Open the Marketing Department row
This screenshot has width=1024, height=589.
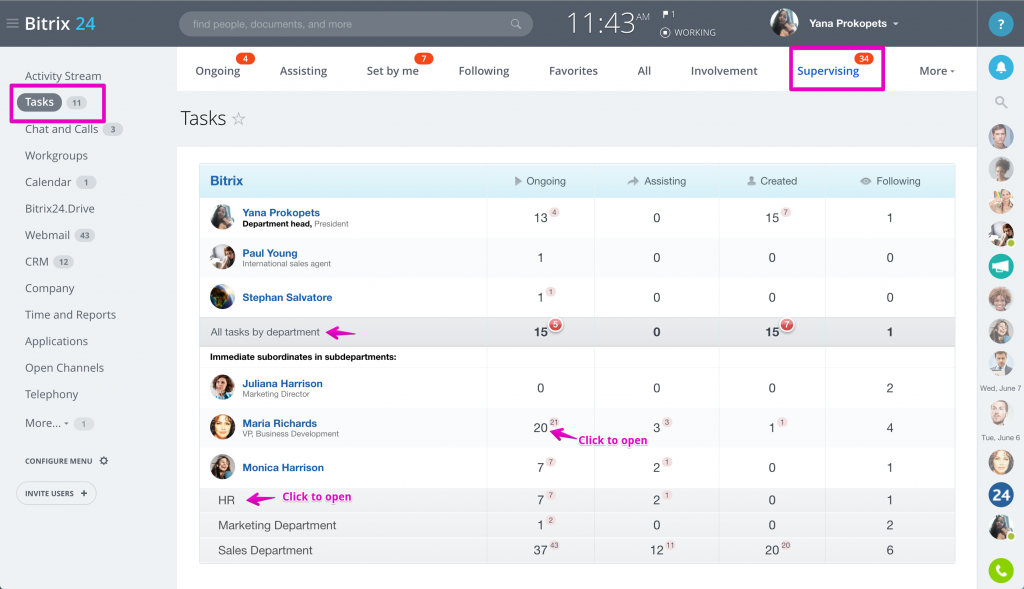tap(577, 525)
